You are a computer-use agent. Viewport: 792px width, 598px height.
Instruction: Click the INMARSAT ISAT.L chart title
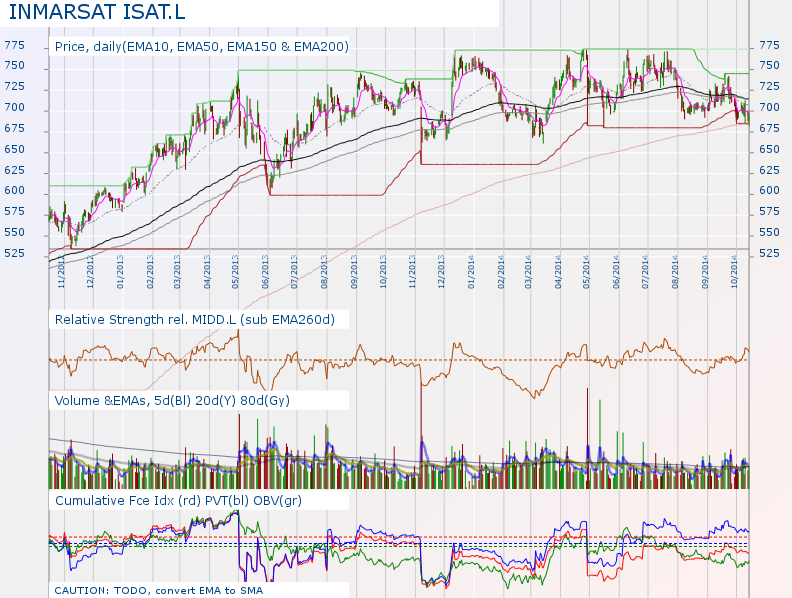[97, 12]
